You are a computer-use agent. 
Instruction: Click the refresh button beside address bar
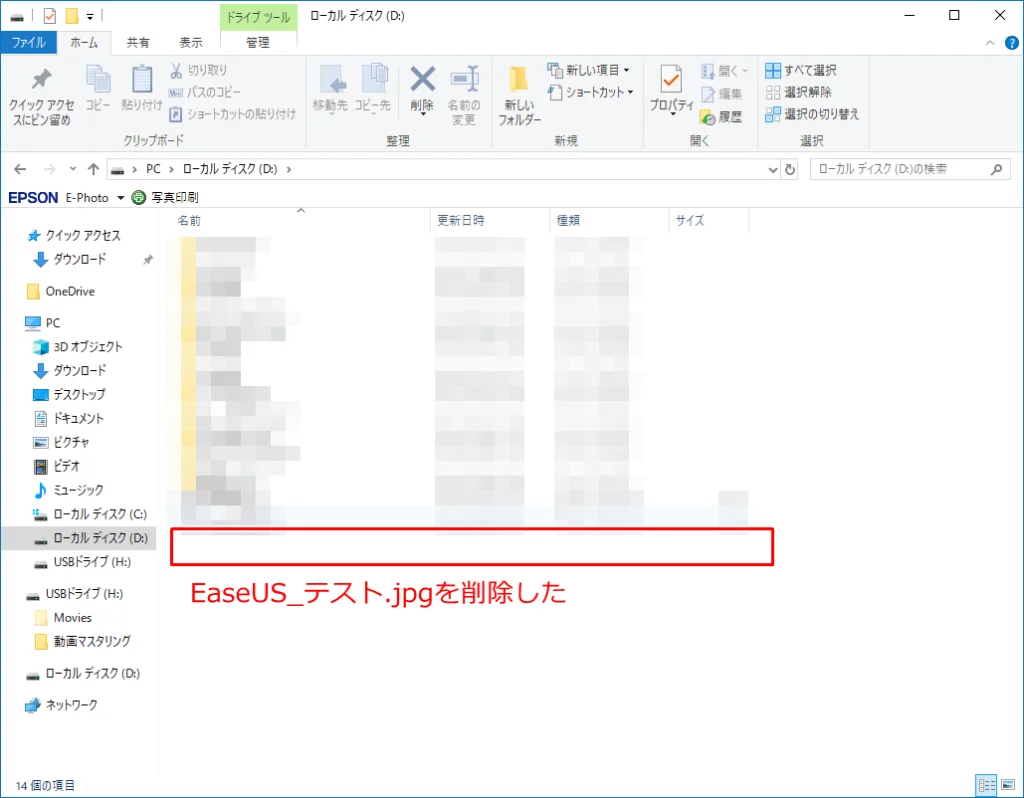coord(790,170)
